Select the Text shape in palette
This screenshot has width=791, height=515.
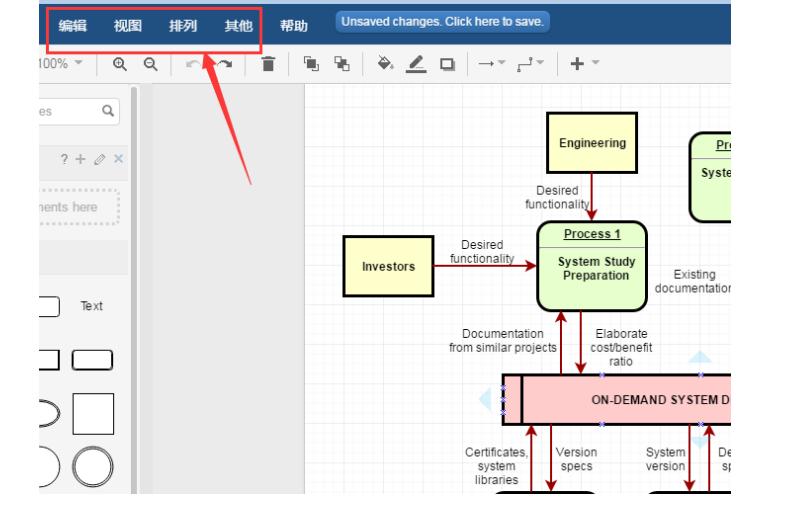(x=92, y=306)
